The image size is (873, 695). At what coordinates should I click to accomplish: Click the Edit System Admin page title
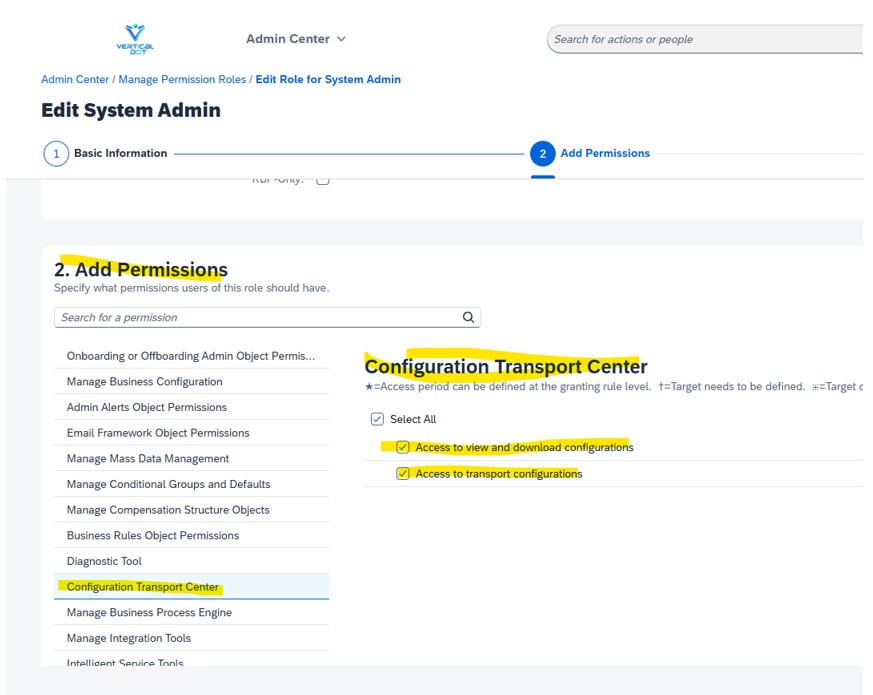coord(131,110)
